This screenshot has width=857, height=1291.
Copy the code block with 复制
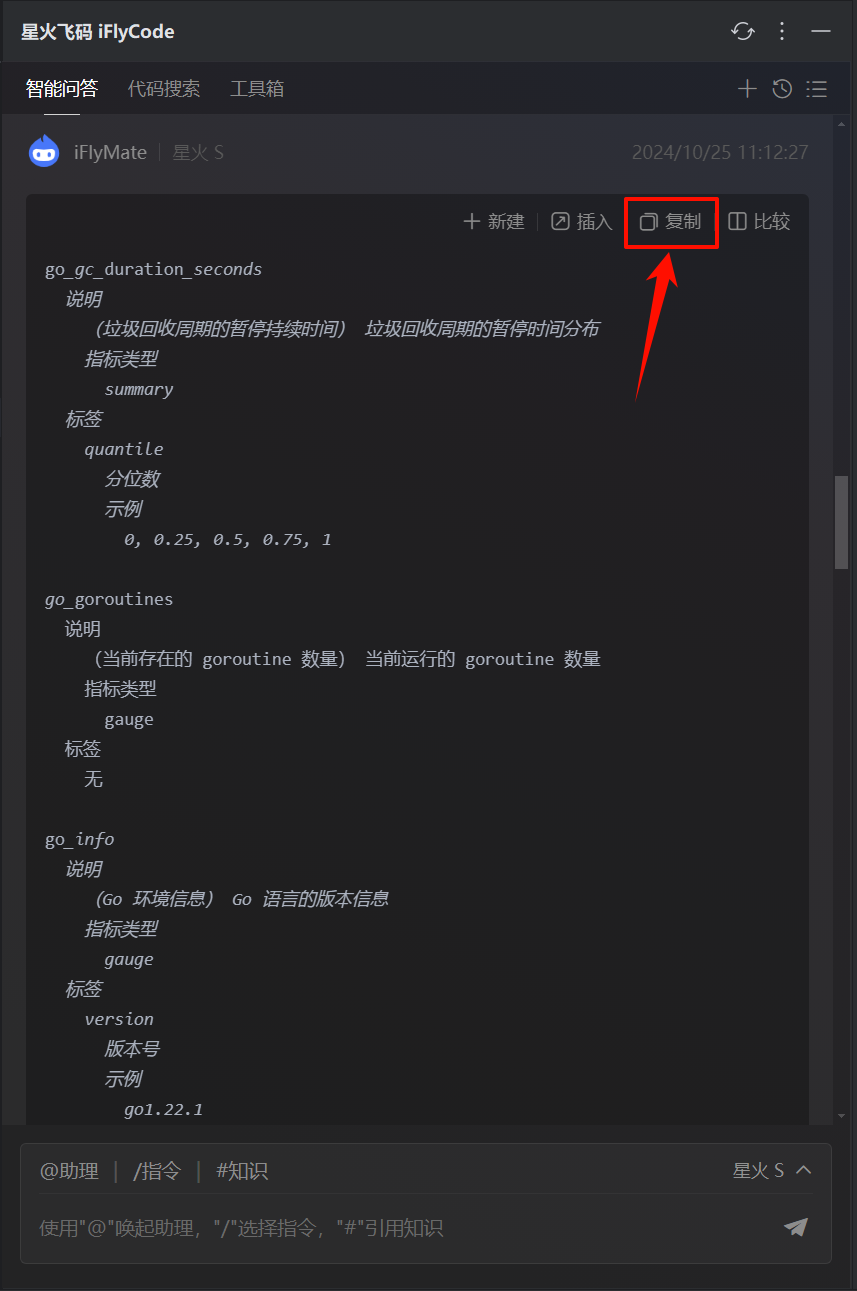[x=671, y=222]
